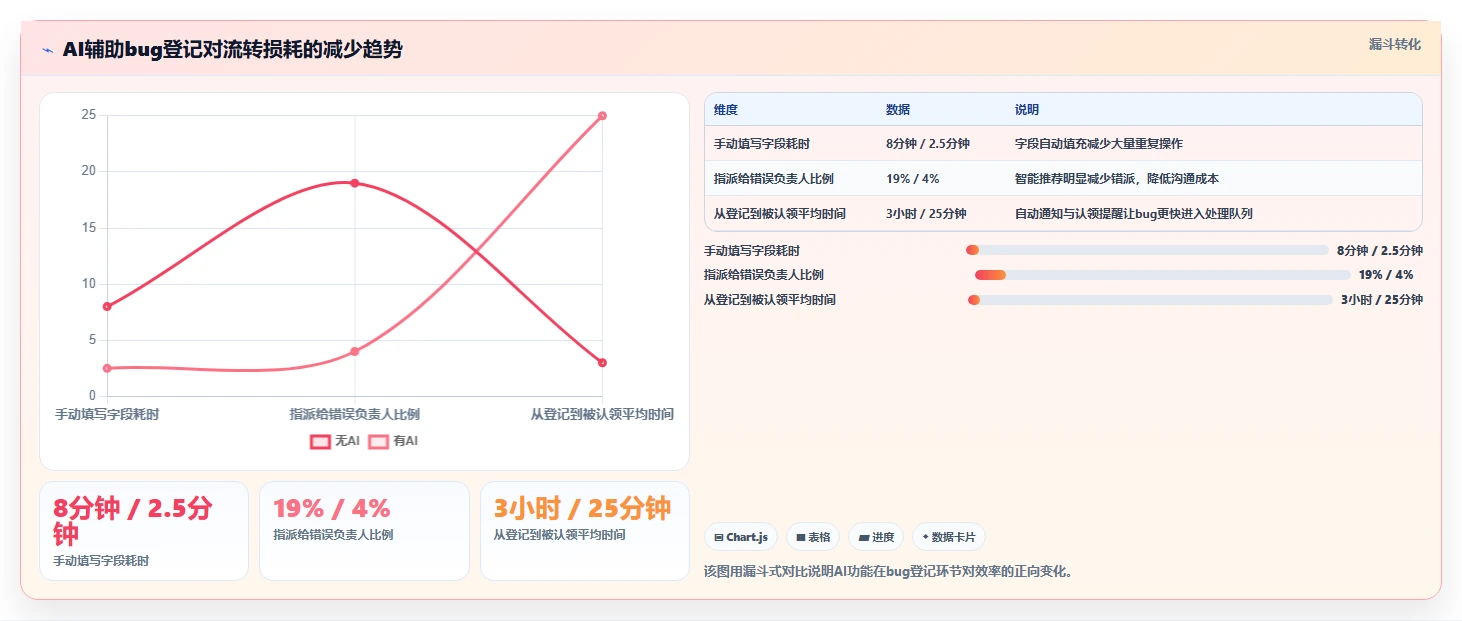
Task: Click table cell 智能推荐明显减少错派，降低沟通成本
Action: (1117, 179)
